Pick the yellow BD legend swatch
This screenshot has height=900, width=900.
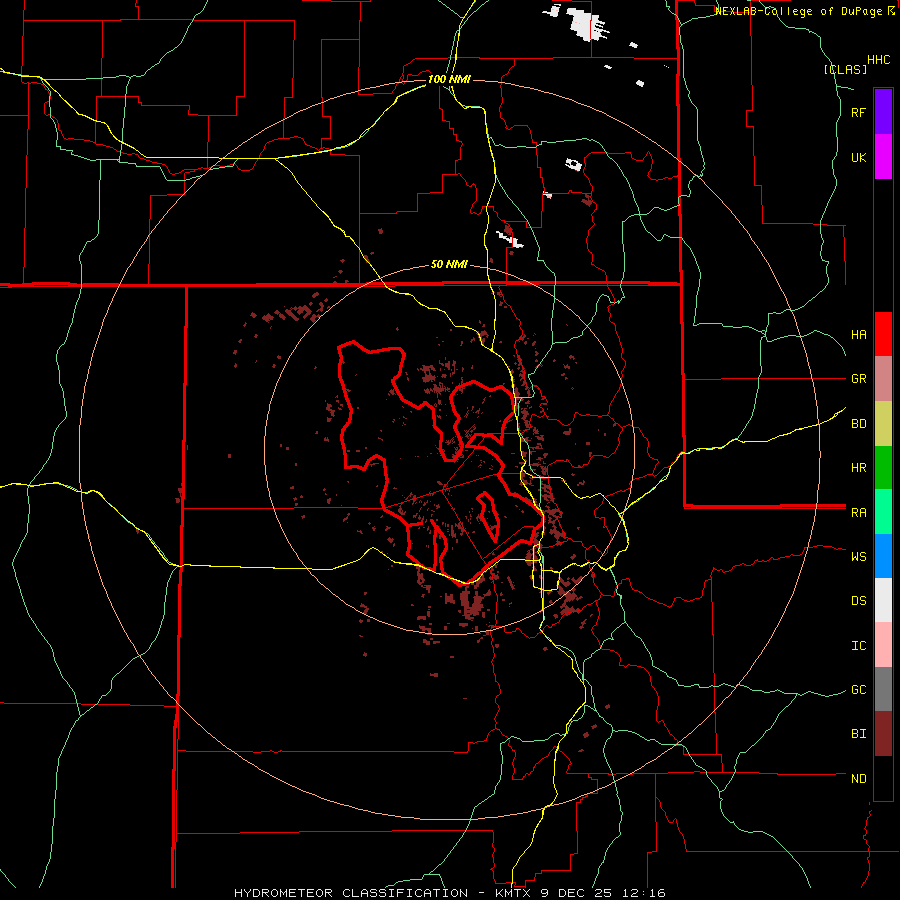coord(883,424)
